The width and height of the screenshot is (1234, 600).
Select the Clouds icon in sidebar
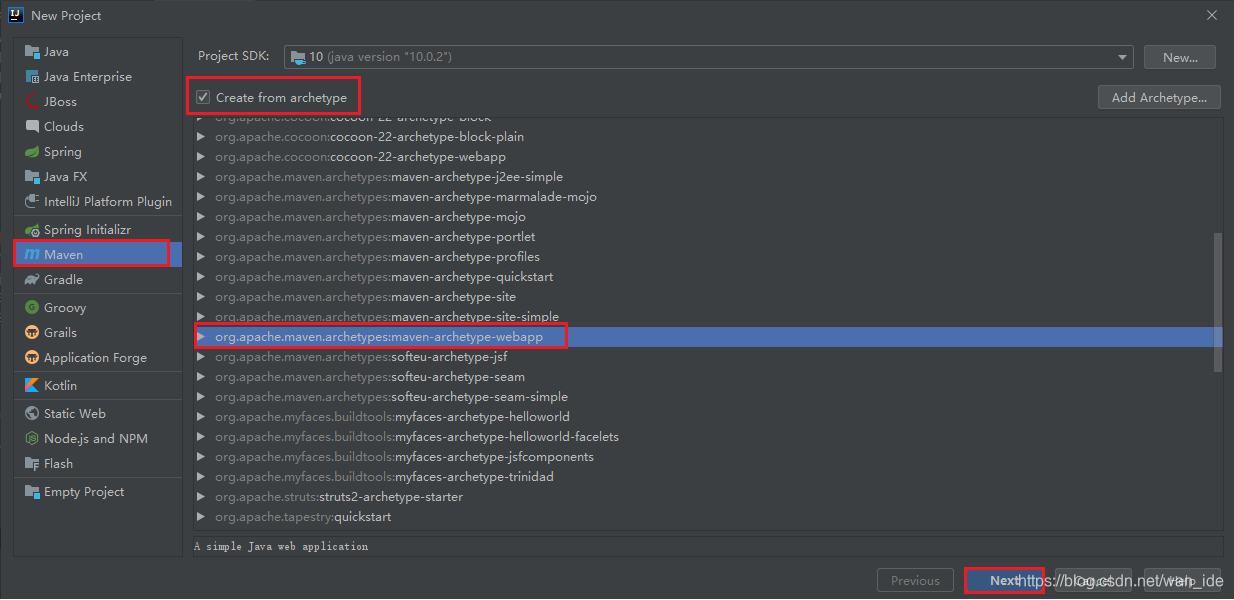coord(32,127)
